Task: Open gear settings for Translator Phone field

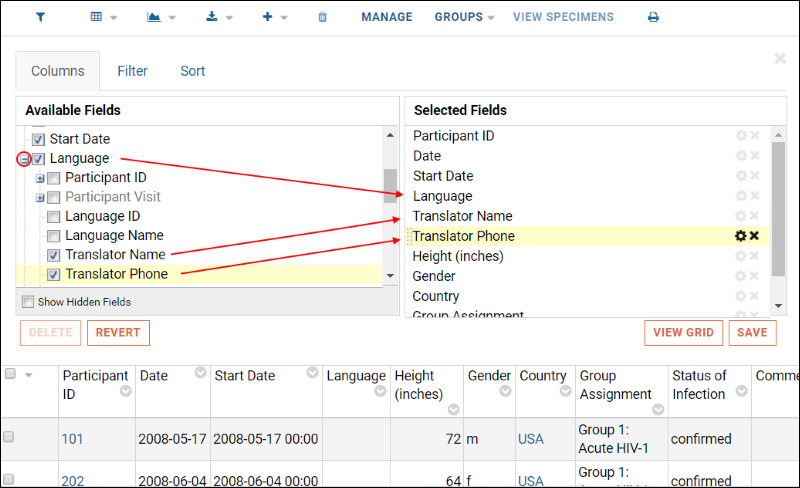Action: tap(740, 236)
